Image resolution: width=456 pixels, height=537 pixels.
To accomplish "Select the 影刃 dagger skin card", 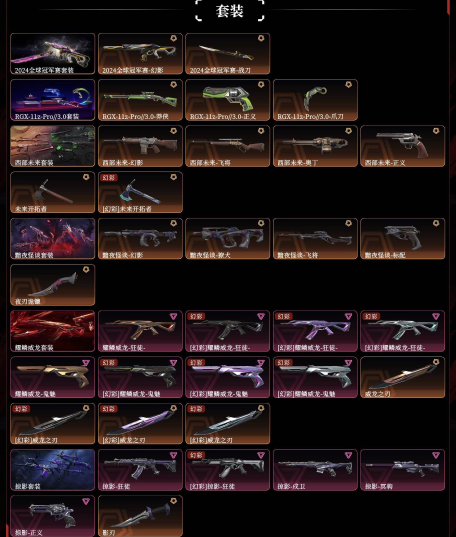I will click(x=140, y=516).
